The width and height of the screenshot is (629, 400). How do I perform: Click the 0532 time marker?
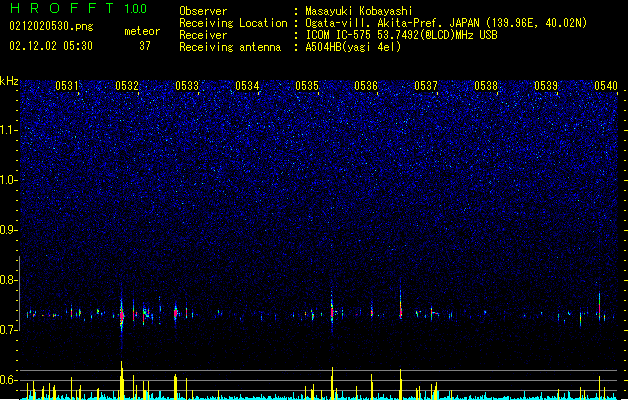(x=127, y=86)
